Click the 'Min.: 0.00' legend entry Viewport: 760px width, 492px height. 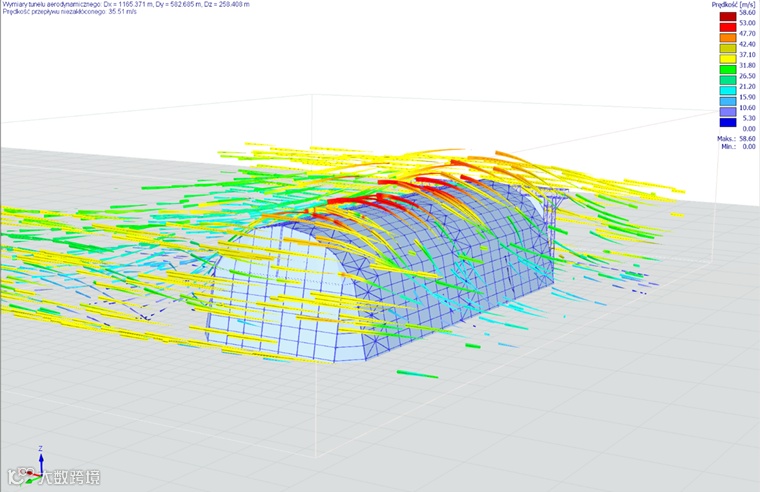738,146
